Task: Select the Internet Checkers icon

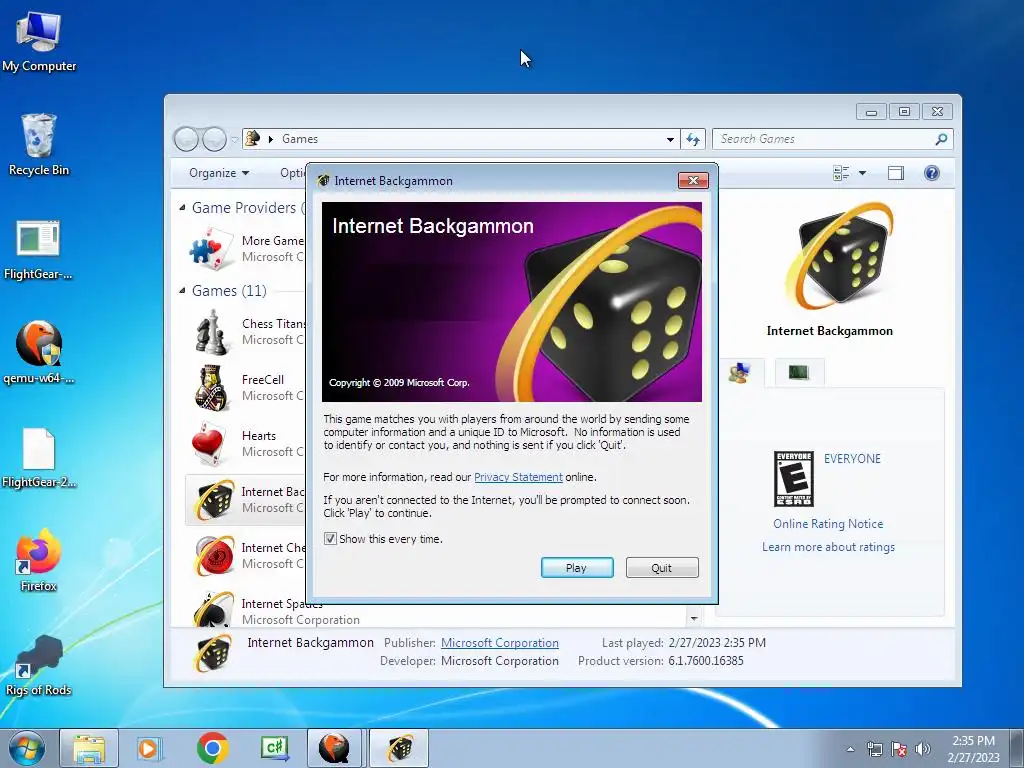Action: click(214, 556)
